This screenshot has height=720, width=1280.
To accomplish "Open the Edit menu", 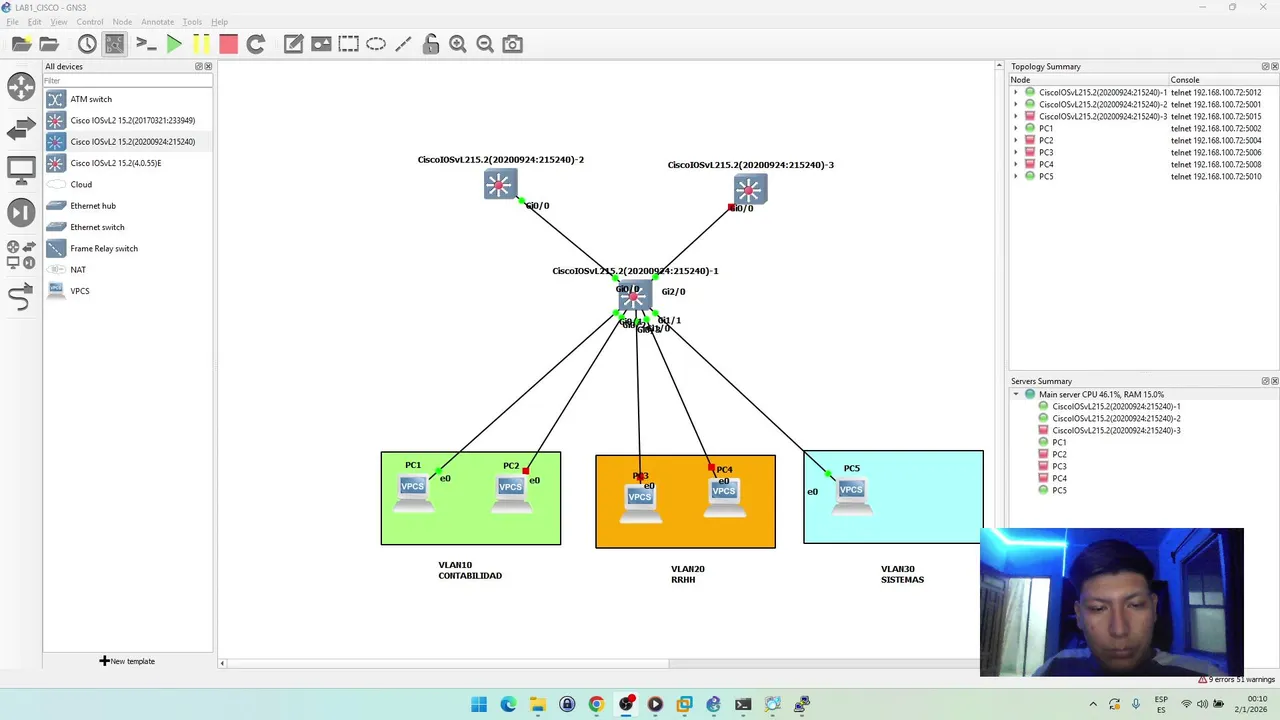I will pyautogui.click(x=35, y=22).
